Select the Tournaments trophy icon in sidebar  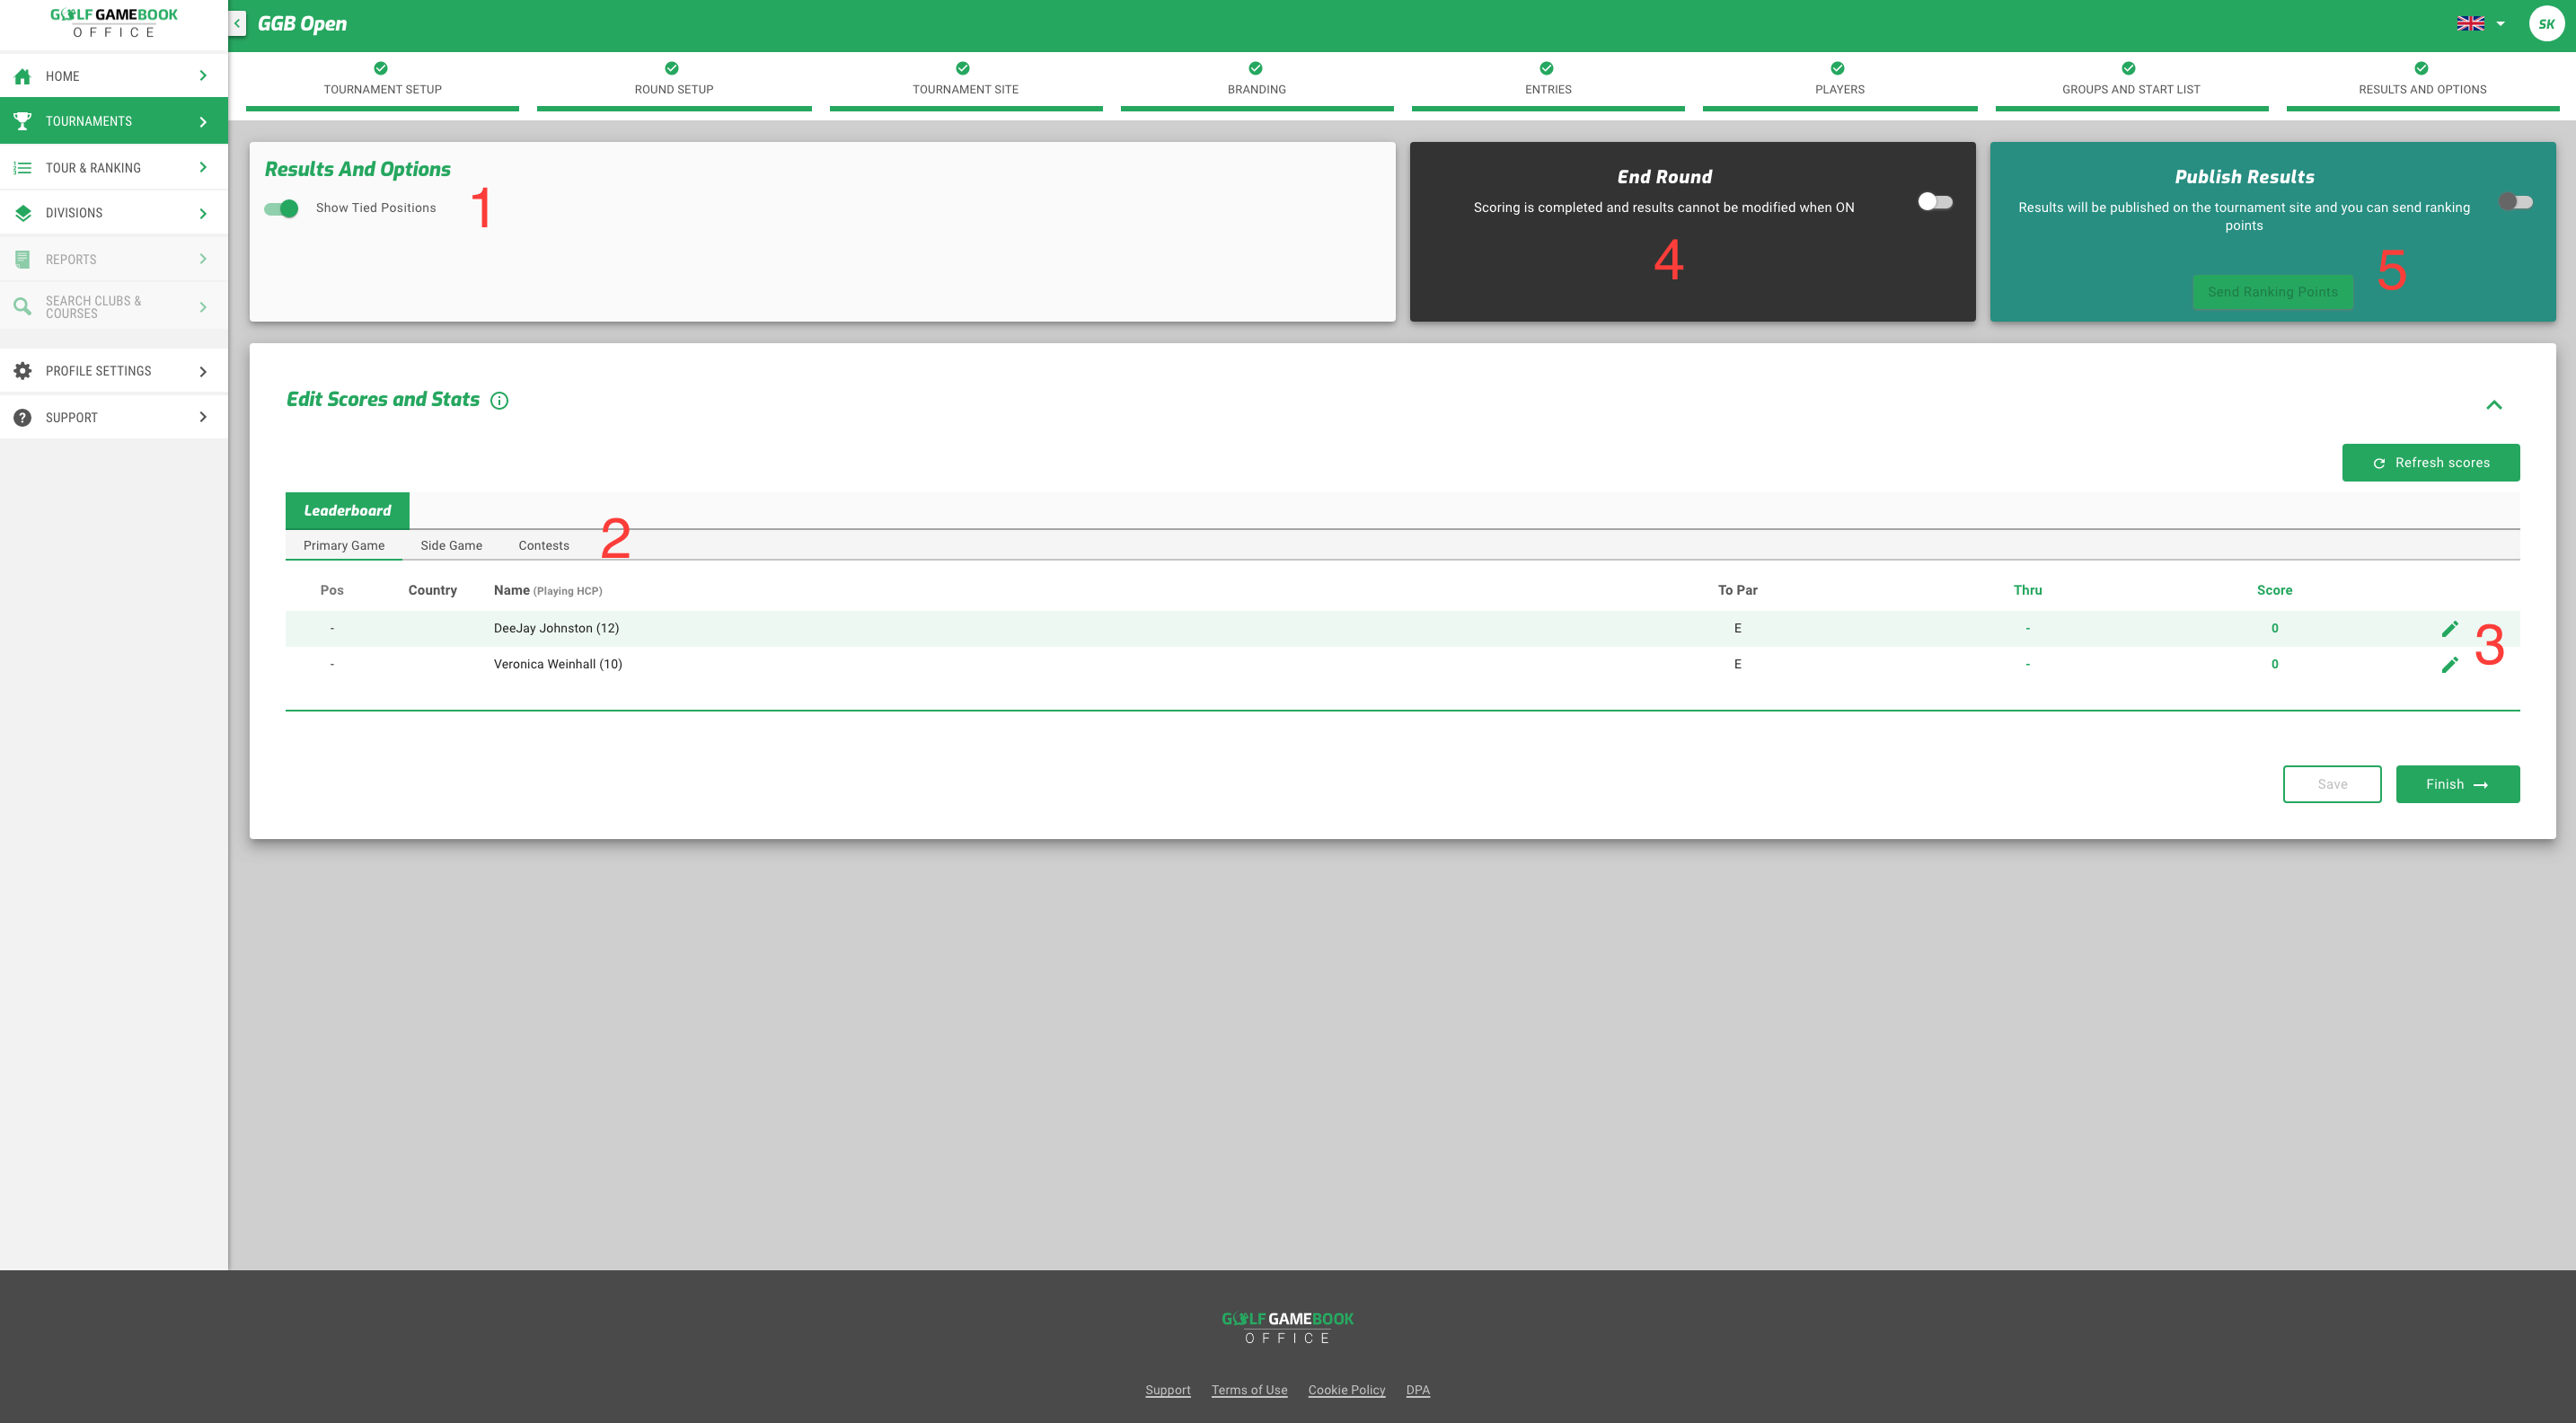coord(22,120)
